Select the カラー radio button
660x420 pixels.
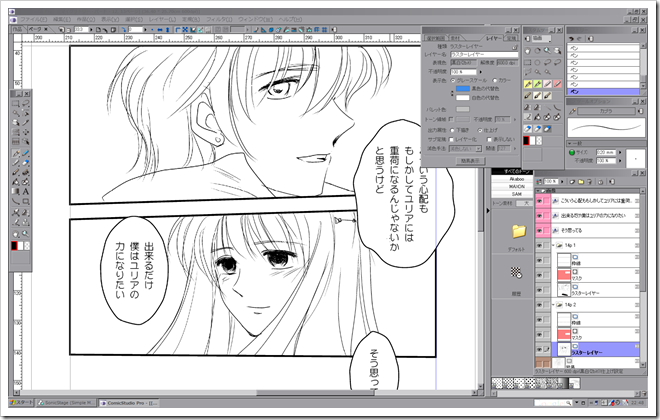pos(495,80)
